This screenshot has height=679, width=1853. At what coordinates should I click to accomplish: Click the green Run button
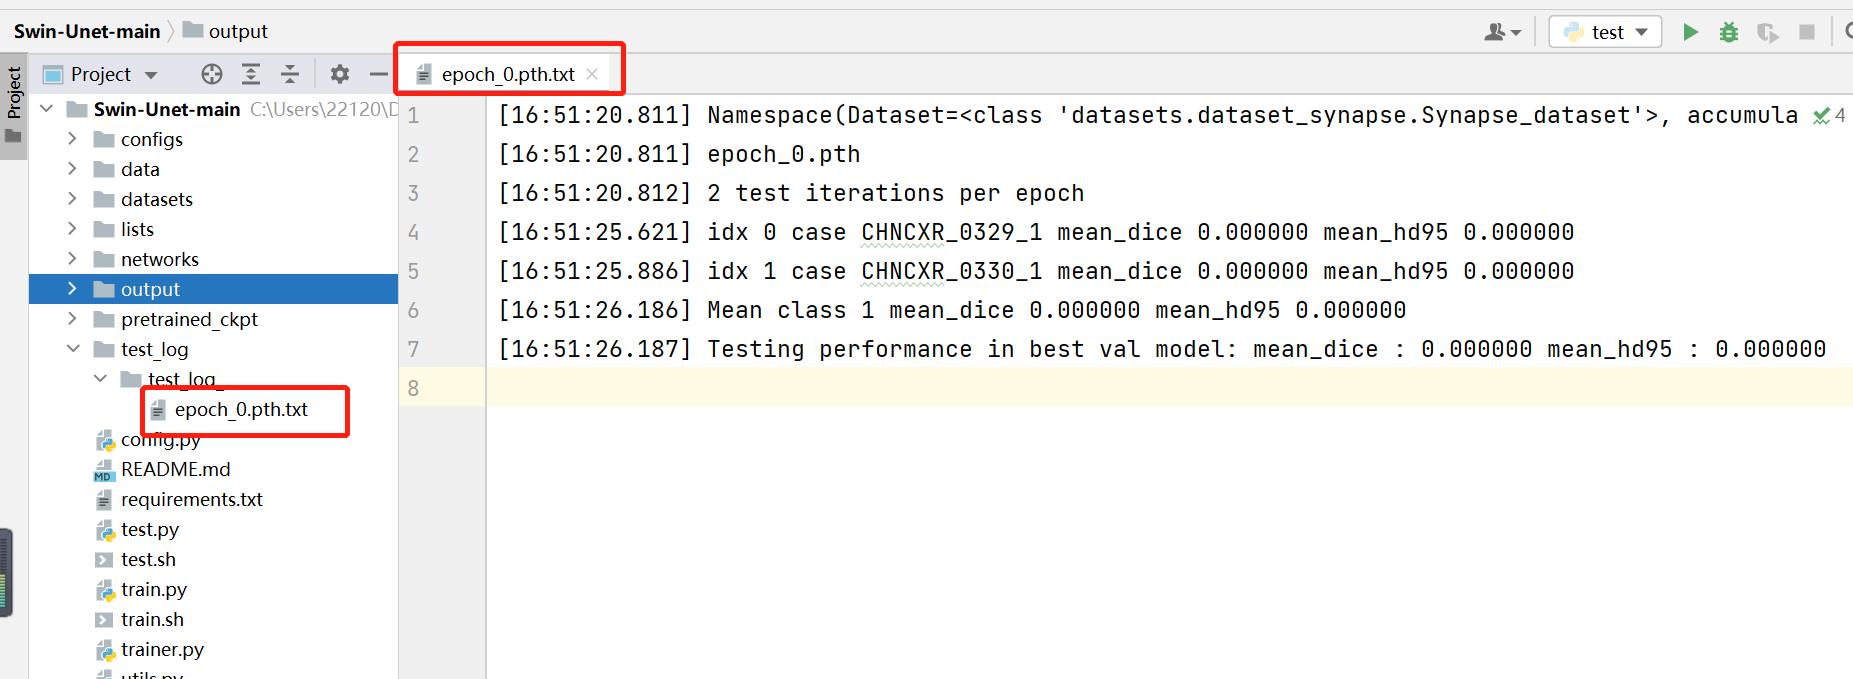(1690, 32)
